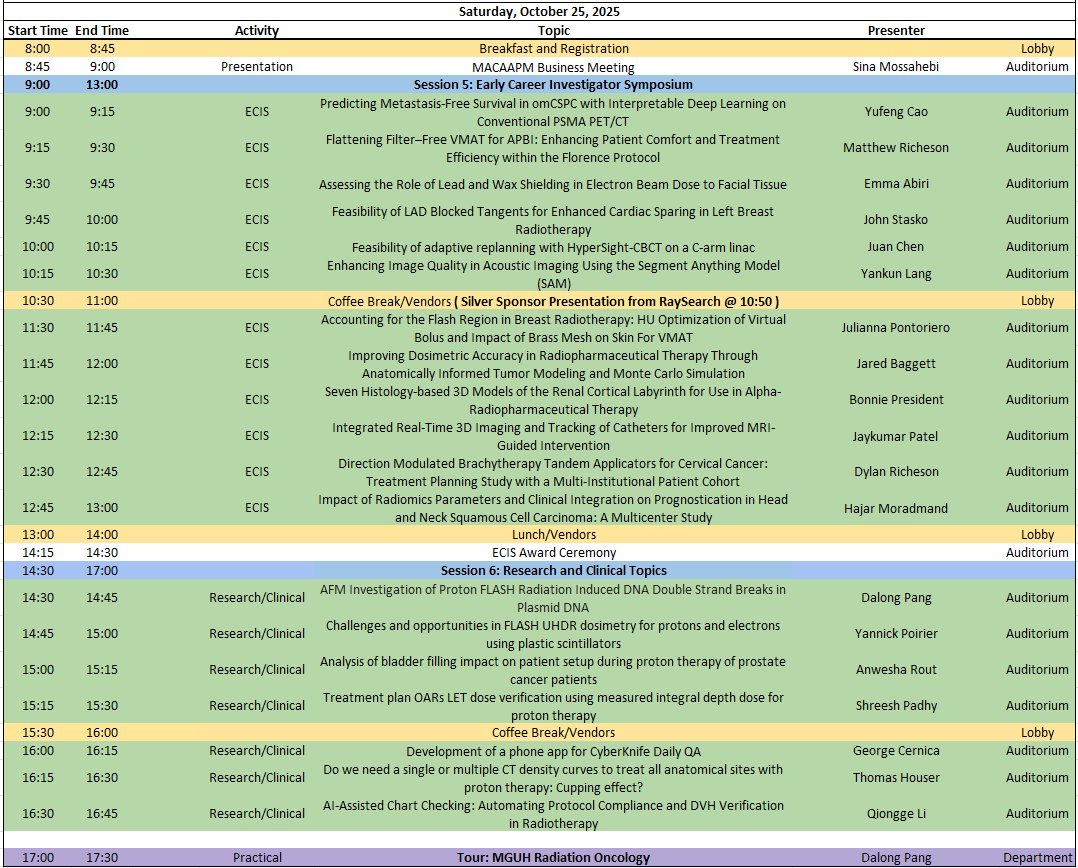
Task: Select presenter Yannick Poirier
Action: (896, 634)
